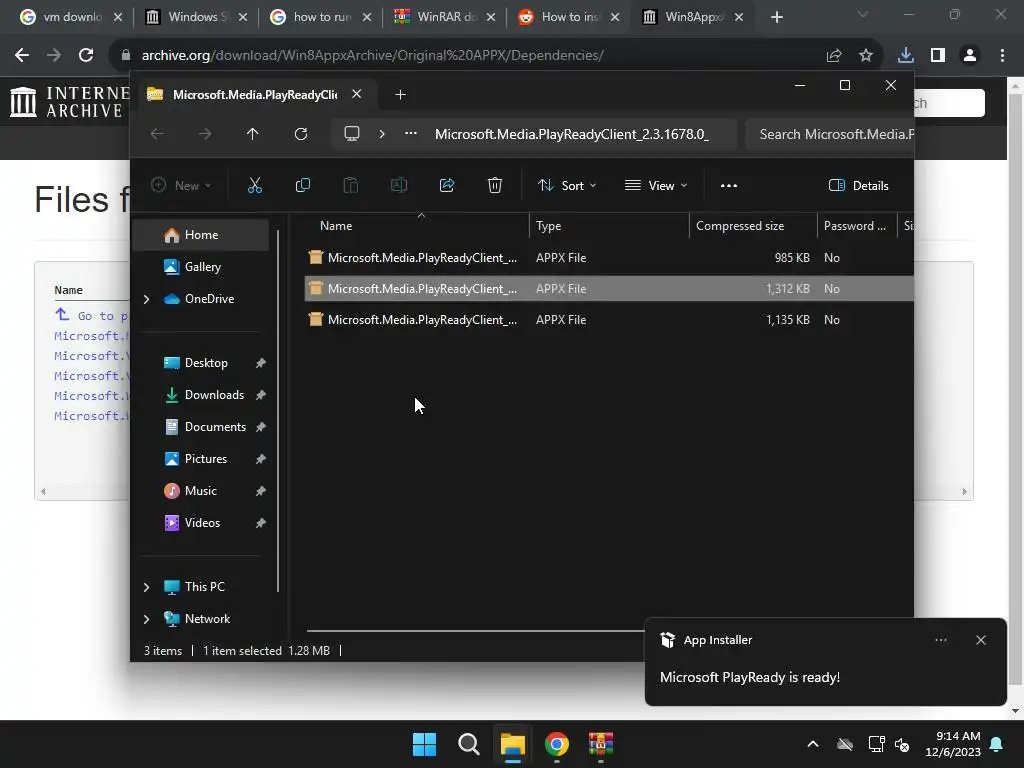1024x768 pixels.
Task: Click the Cut scissors icon in Explorer toolbar
Action: tap(255, 185)
